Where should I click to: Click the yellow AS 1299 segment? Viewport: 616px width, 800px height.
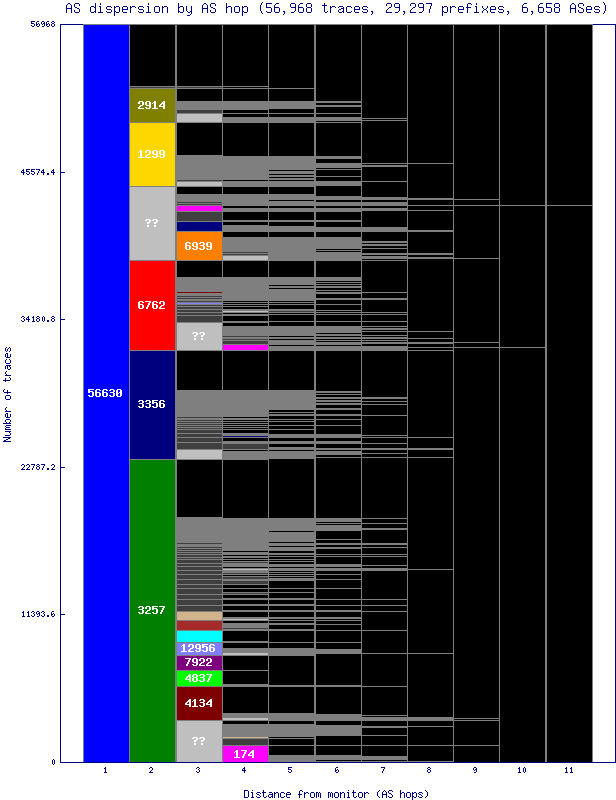(152, 154)
